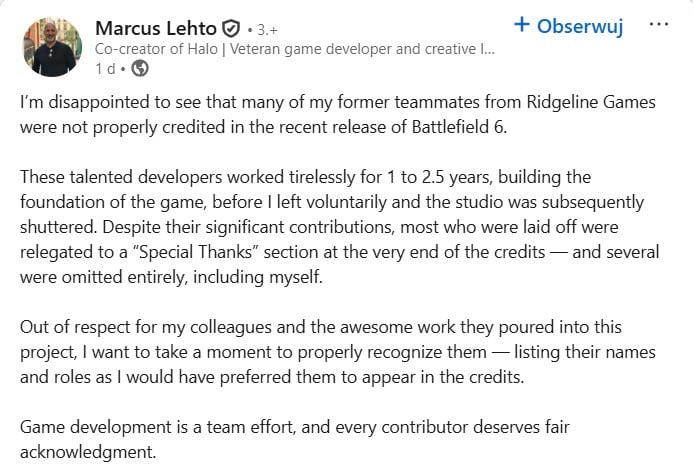Click the Marcus Lehto author name
The image size is (693, 475).
point(154,28)
